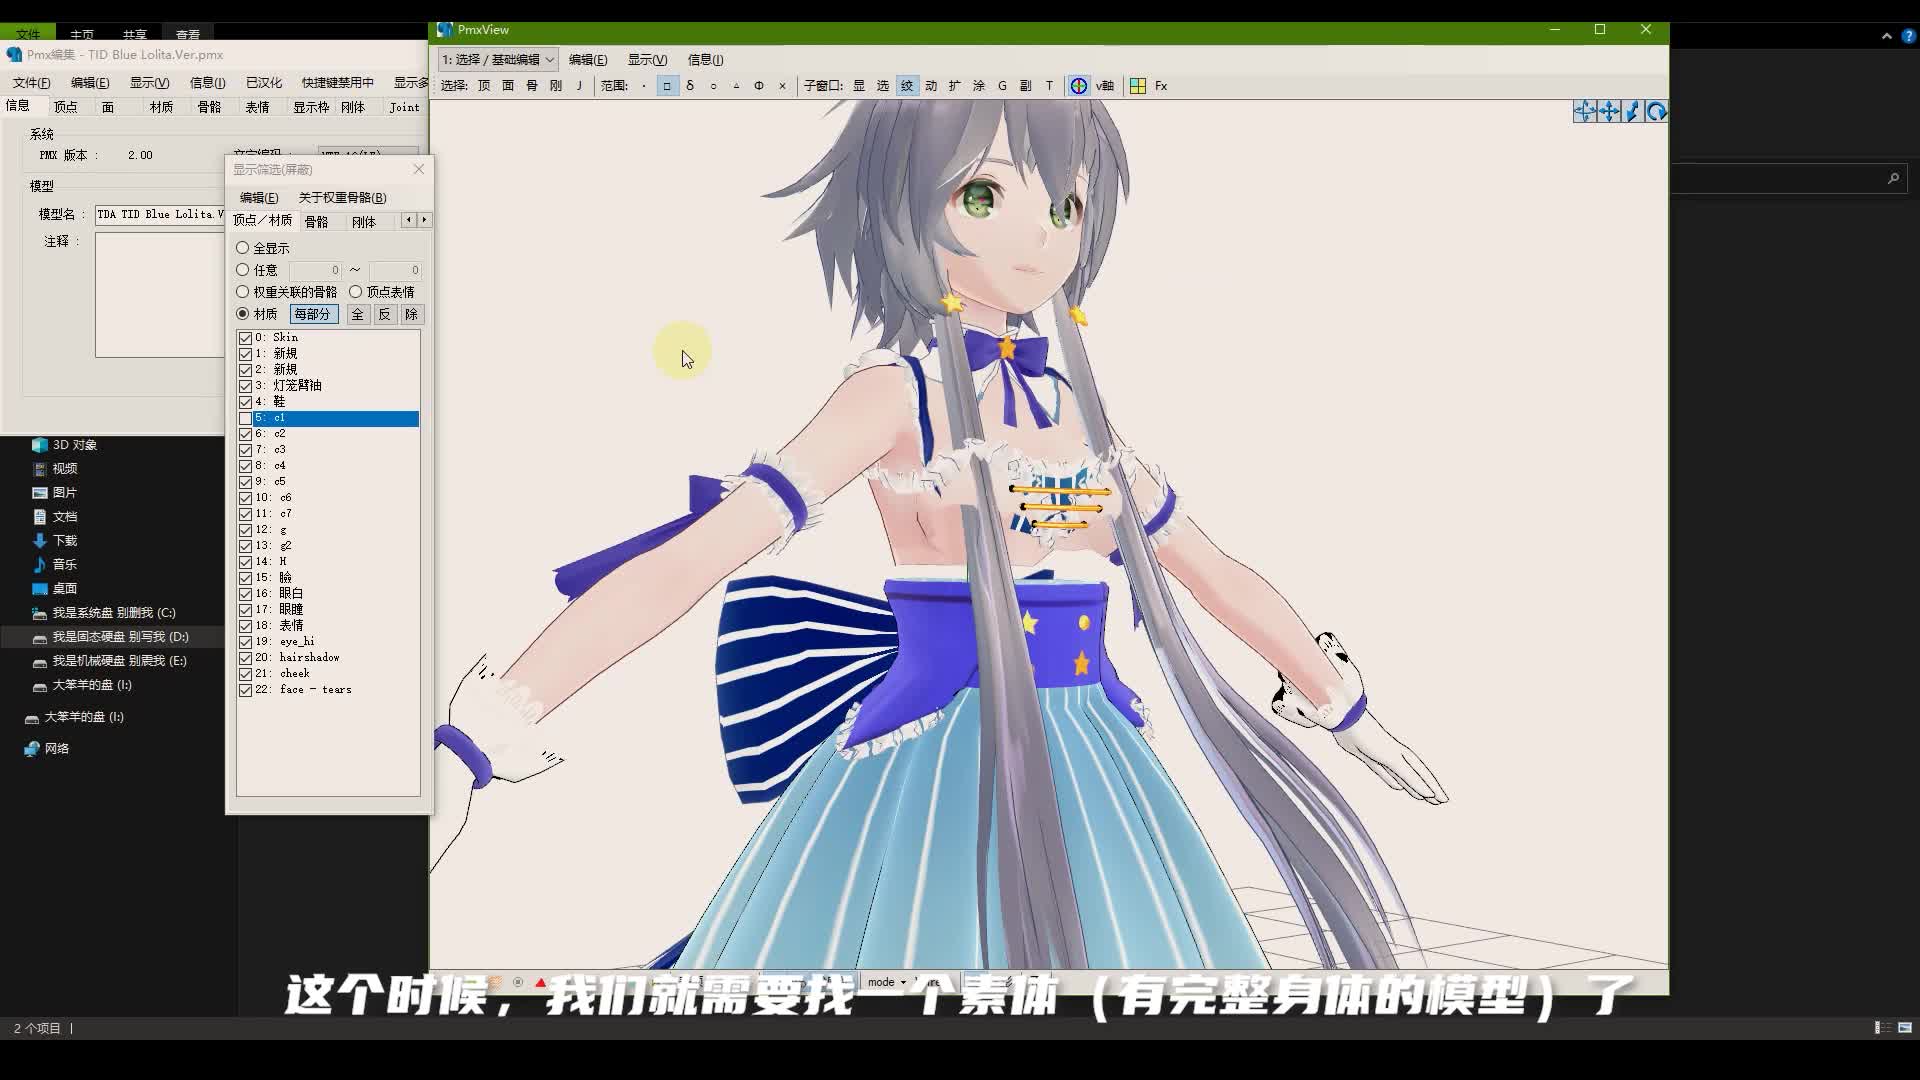Uncheck the 0: Skin material checkbox
1920x1080 pixels.
(245, 338)
